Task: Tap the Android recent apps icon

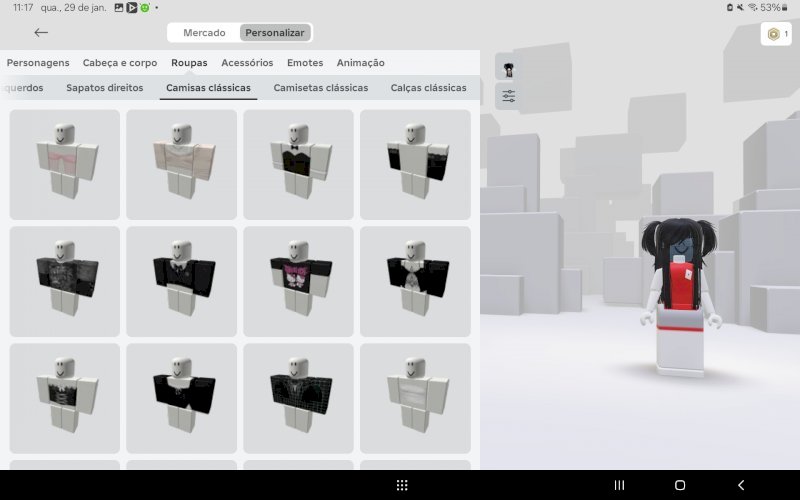Action: coord(619,485)
